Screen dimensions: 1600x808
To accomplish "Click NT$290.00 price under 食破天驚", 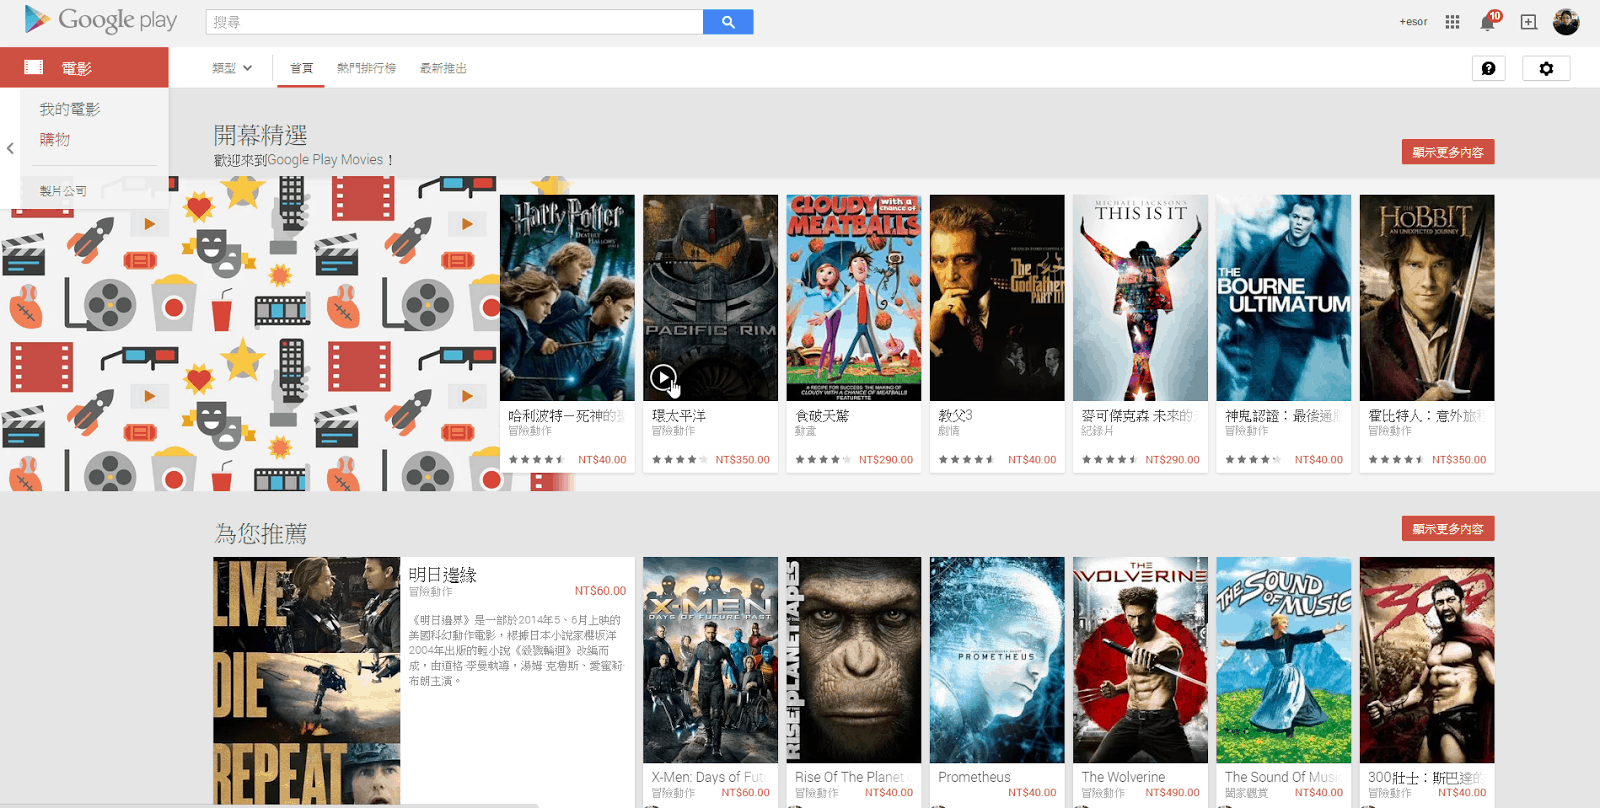I will [886, 460].
